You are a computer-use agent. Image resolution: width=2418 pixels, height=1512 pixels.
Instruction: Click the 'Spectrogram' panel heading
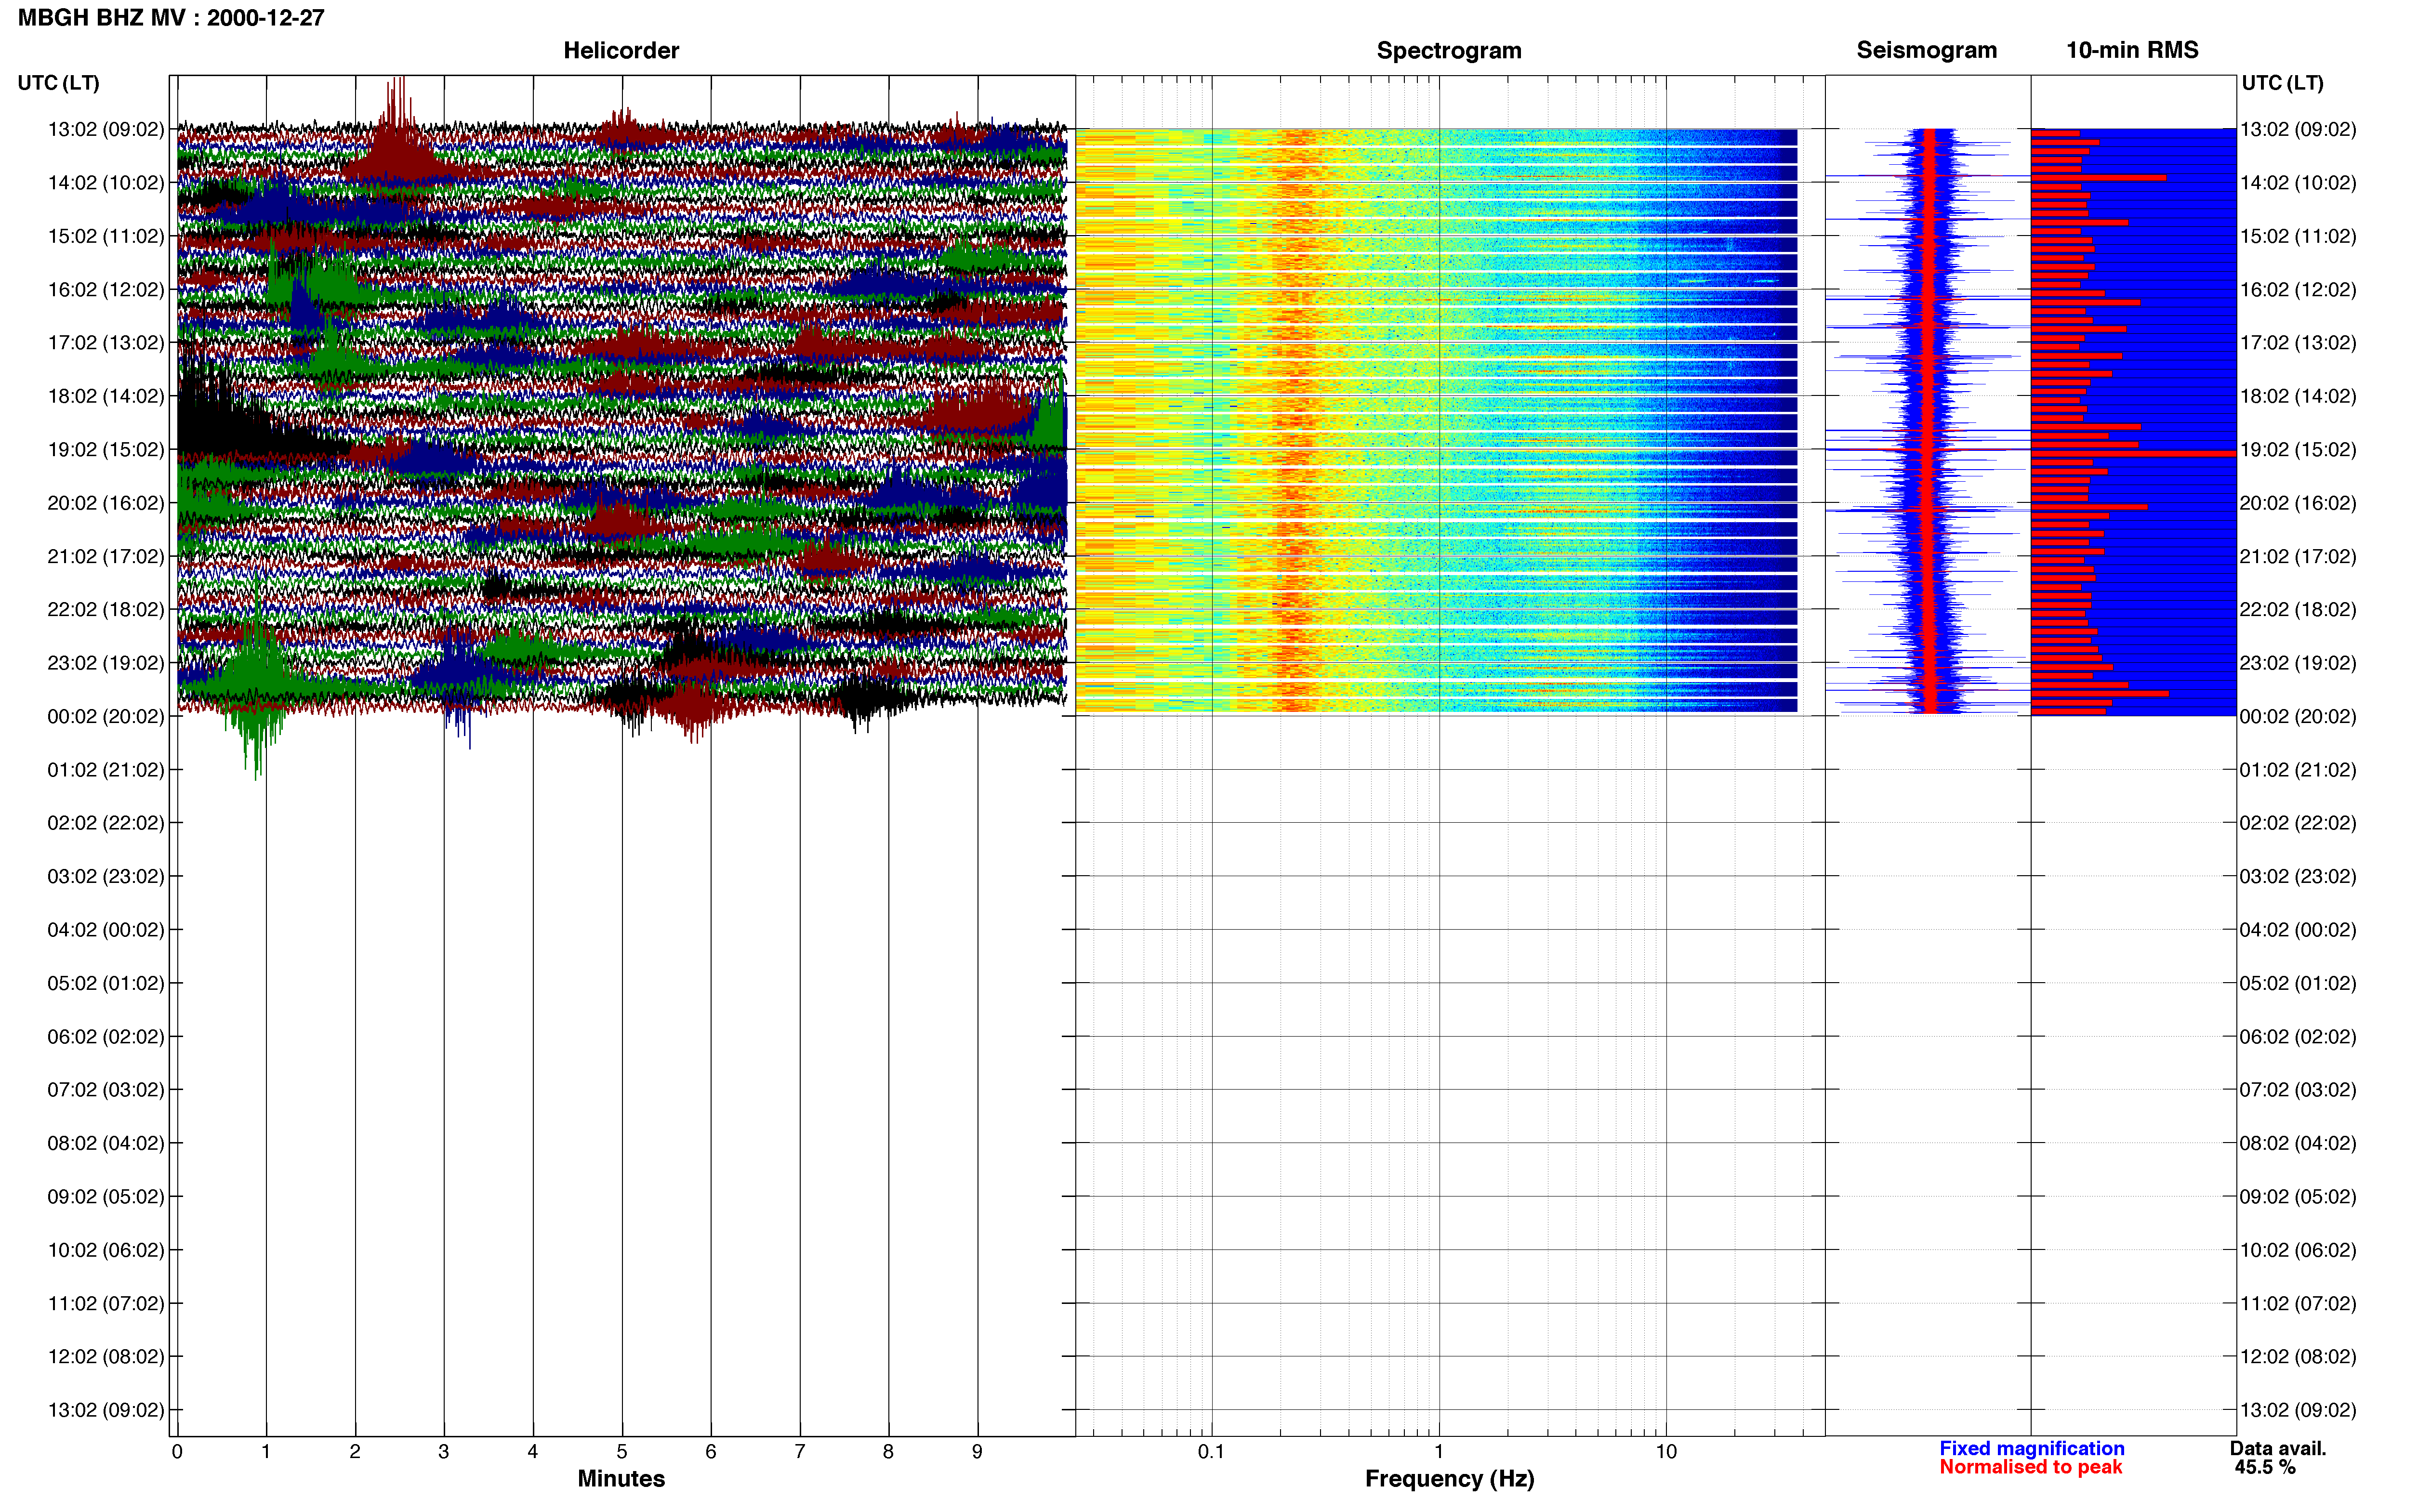(1449, 50)
